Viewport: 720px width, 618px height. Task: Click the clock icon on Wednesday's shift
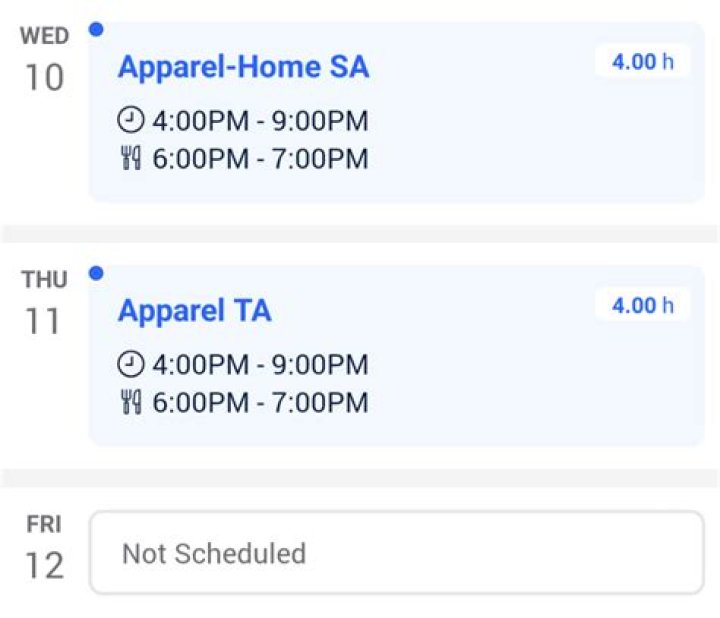pos(131,121)
